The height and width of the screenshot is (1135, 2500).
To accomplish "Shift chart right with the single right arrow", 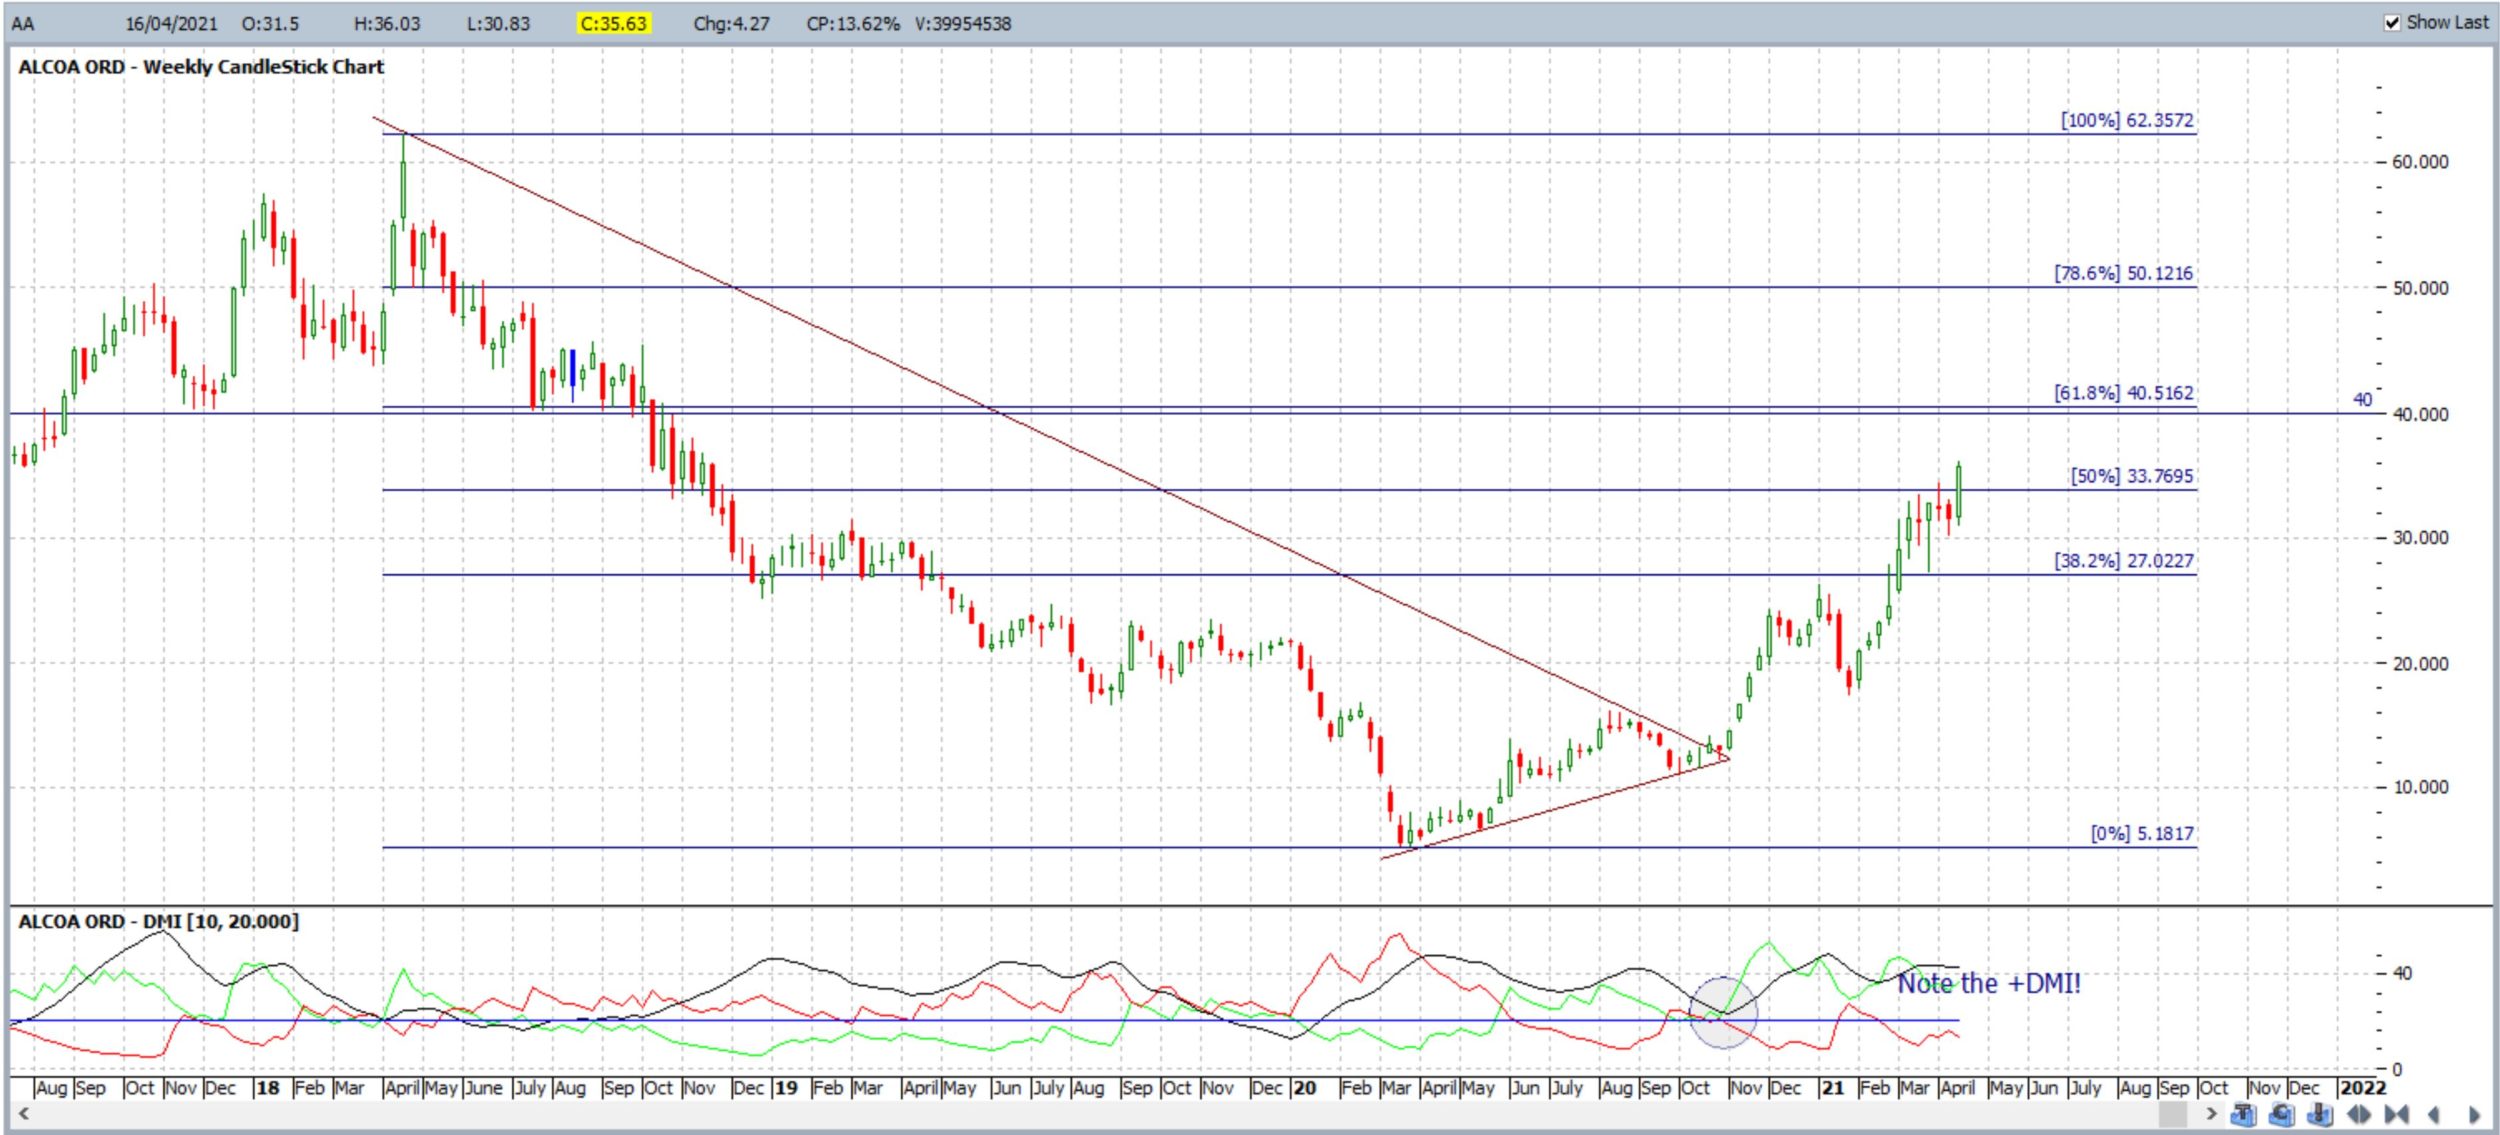I will (x=2474, y=1114).
